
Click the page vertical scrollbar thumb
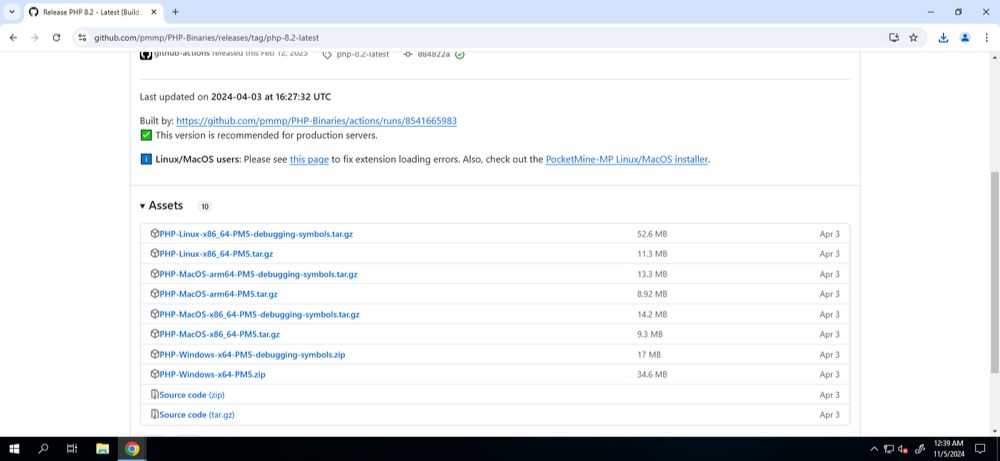995,272
